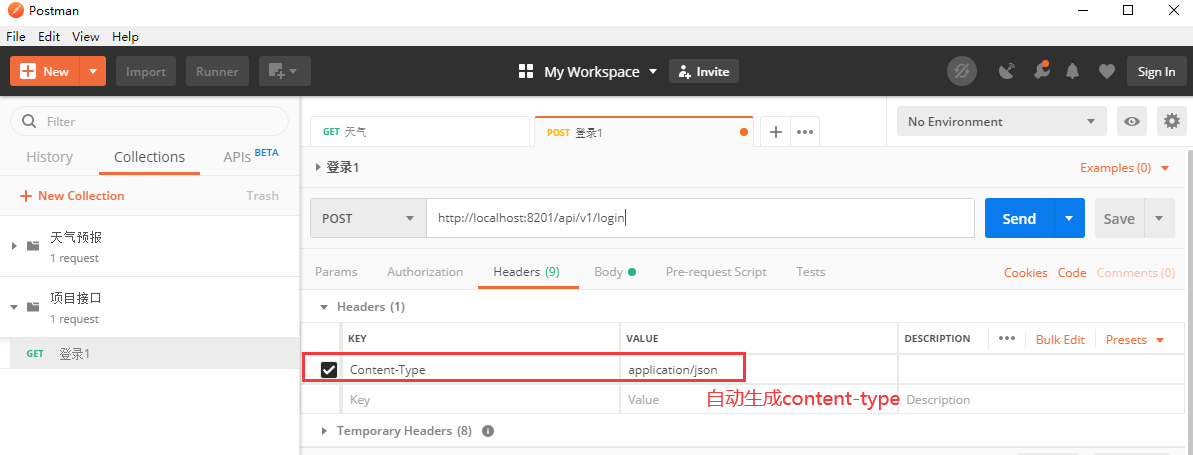
Task: Click the Code link
Action: click(1072, 272)
